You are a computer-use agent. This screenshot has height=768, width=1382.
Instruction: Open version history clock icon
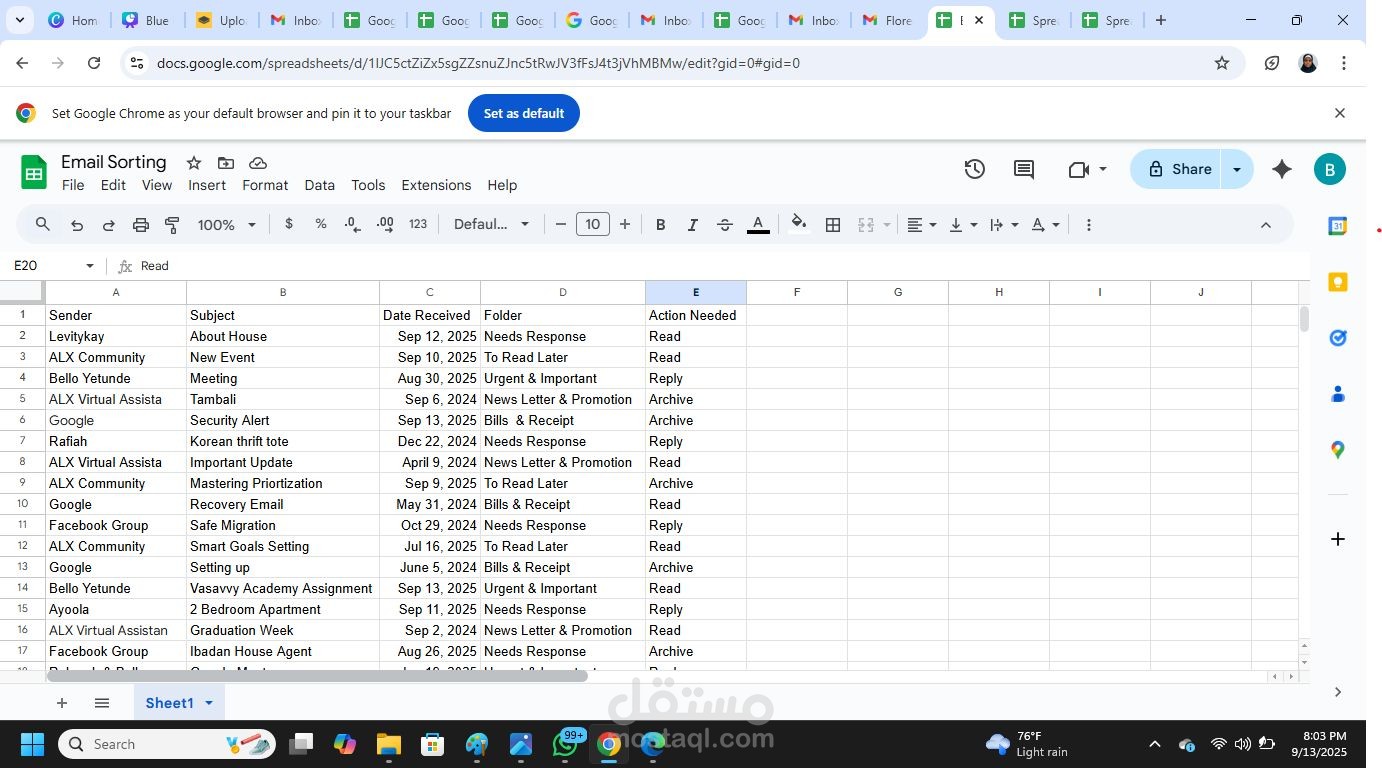[974, 170]
